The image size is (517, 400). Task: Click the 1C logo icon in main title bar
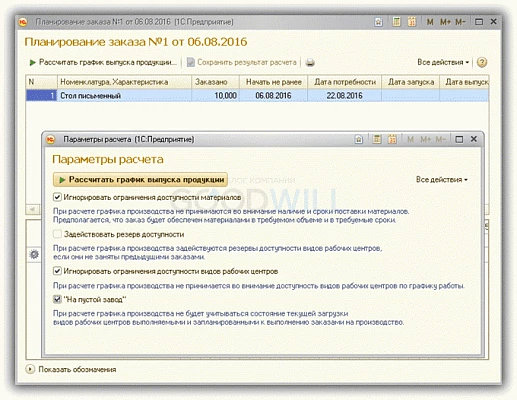(x=23, y=22)
